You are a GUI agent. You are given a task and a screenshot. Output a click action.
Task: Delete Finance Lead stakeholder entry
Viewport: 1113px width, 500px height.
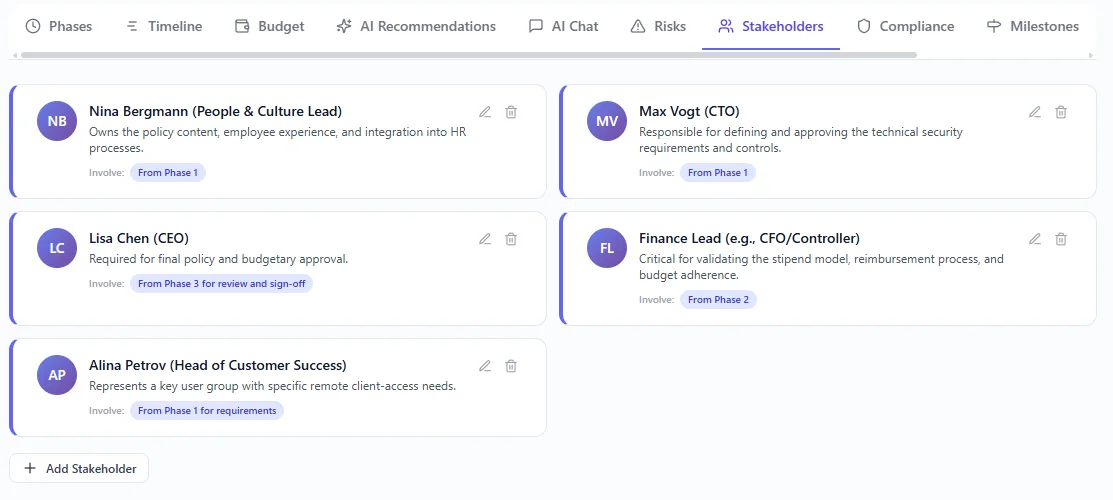[1061, 239]
